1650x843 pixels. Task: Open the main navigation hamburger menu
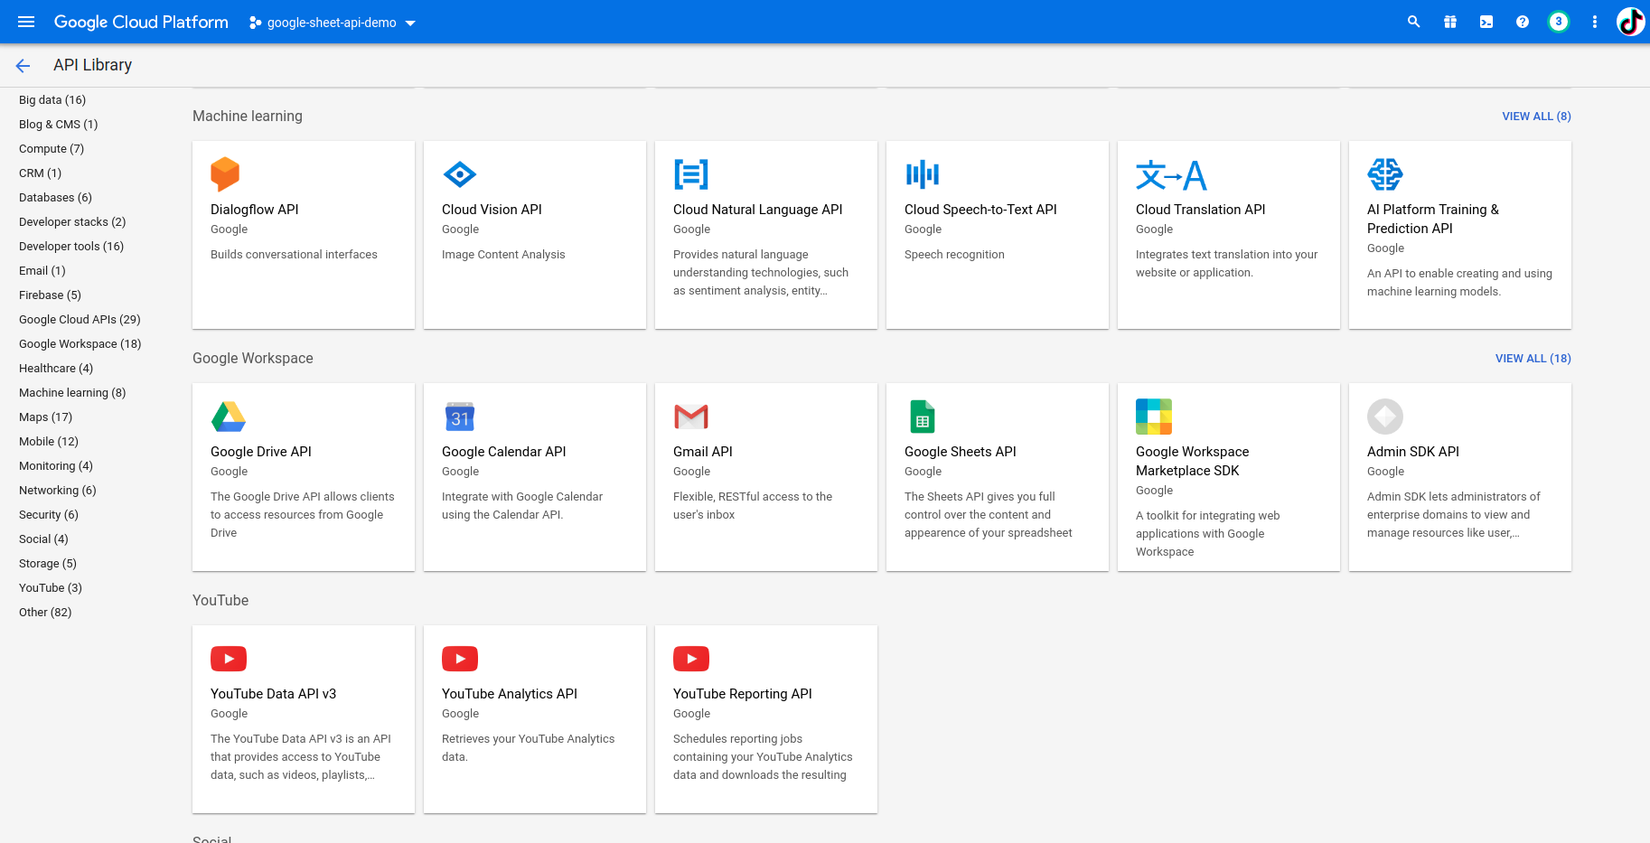coord(26,22)
